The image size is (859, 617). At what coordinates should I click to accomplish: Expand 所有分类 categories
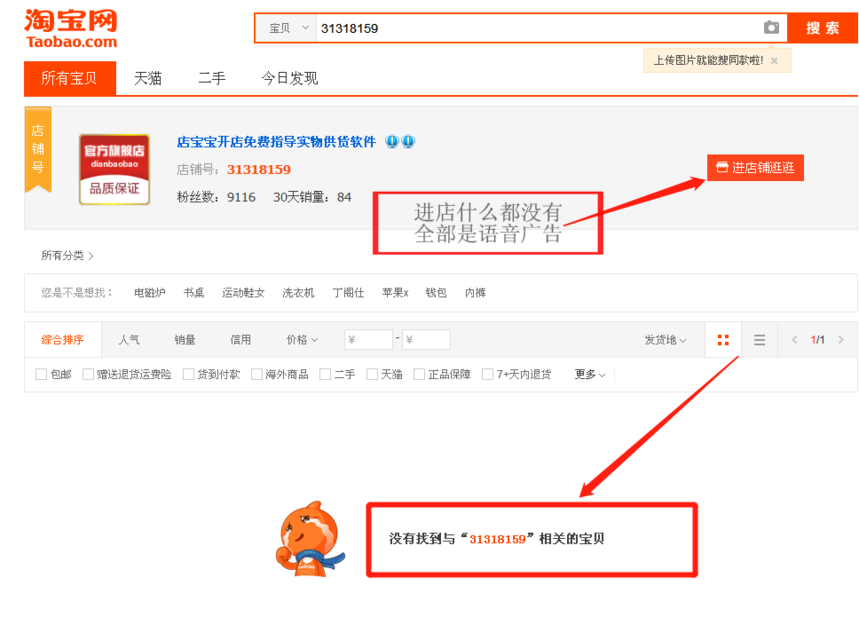[67, 255]
